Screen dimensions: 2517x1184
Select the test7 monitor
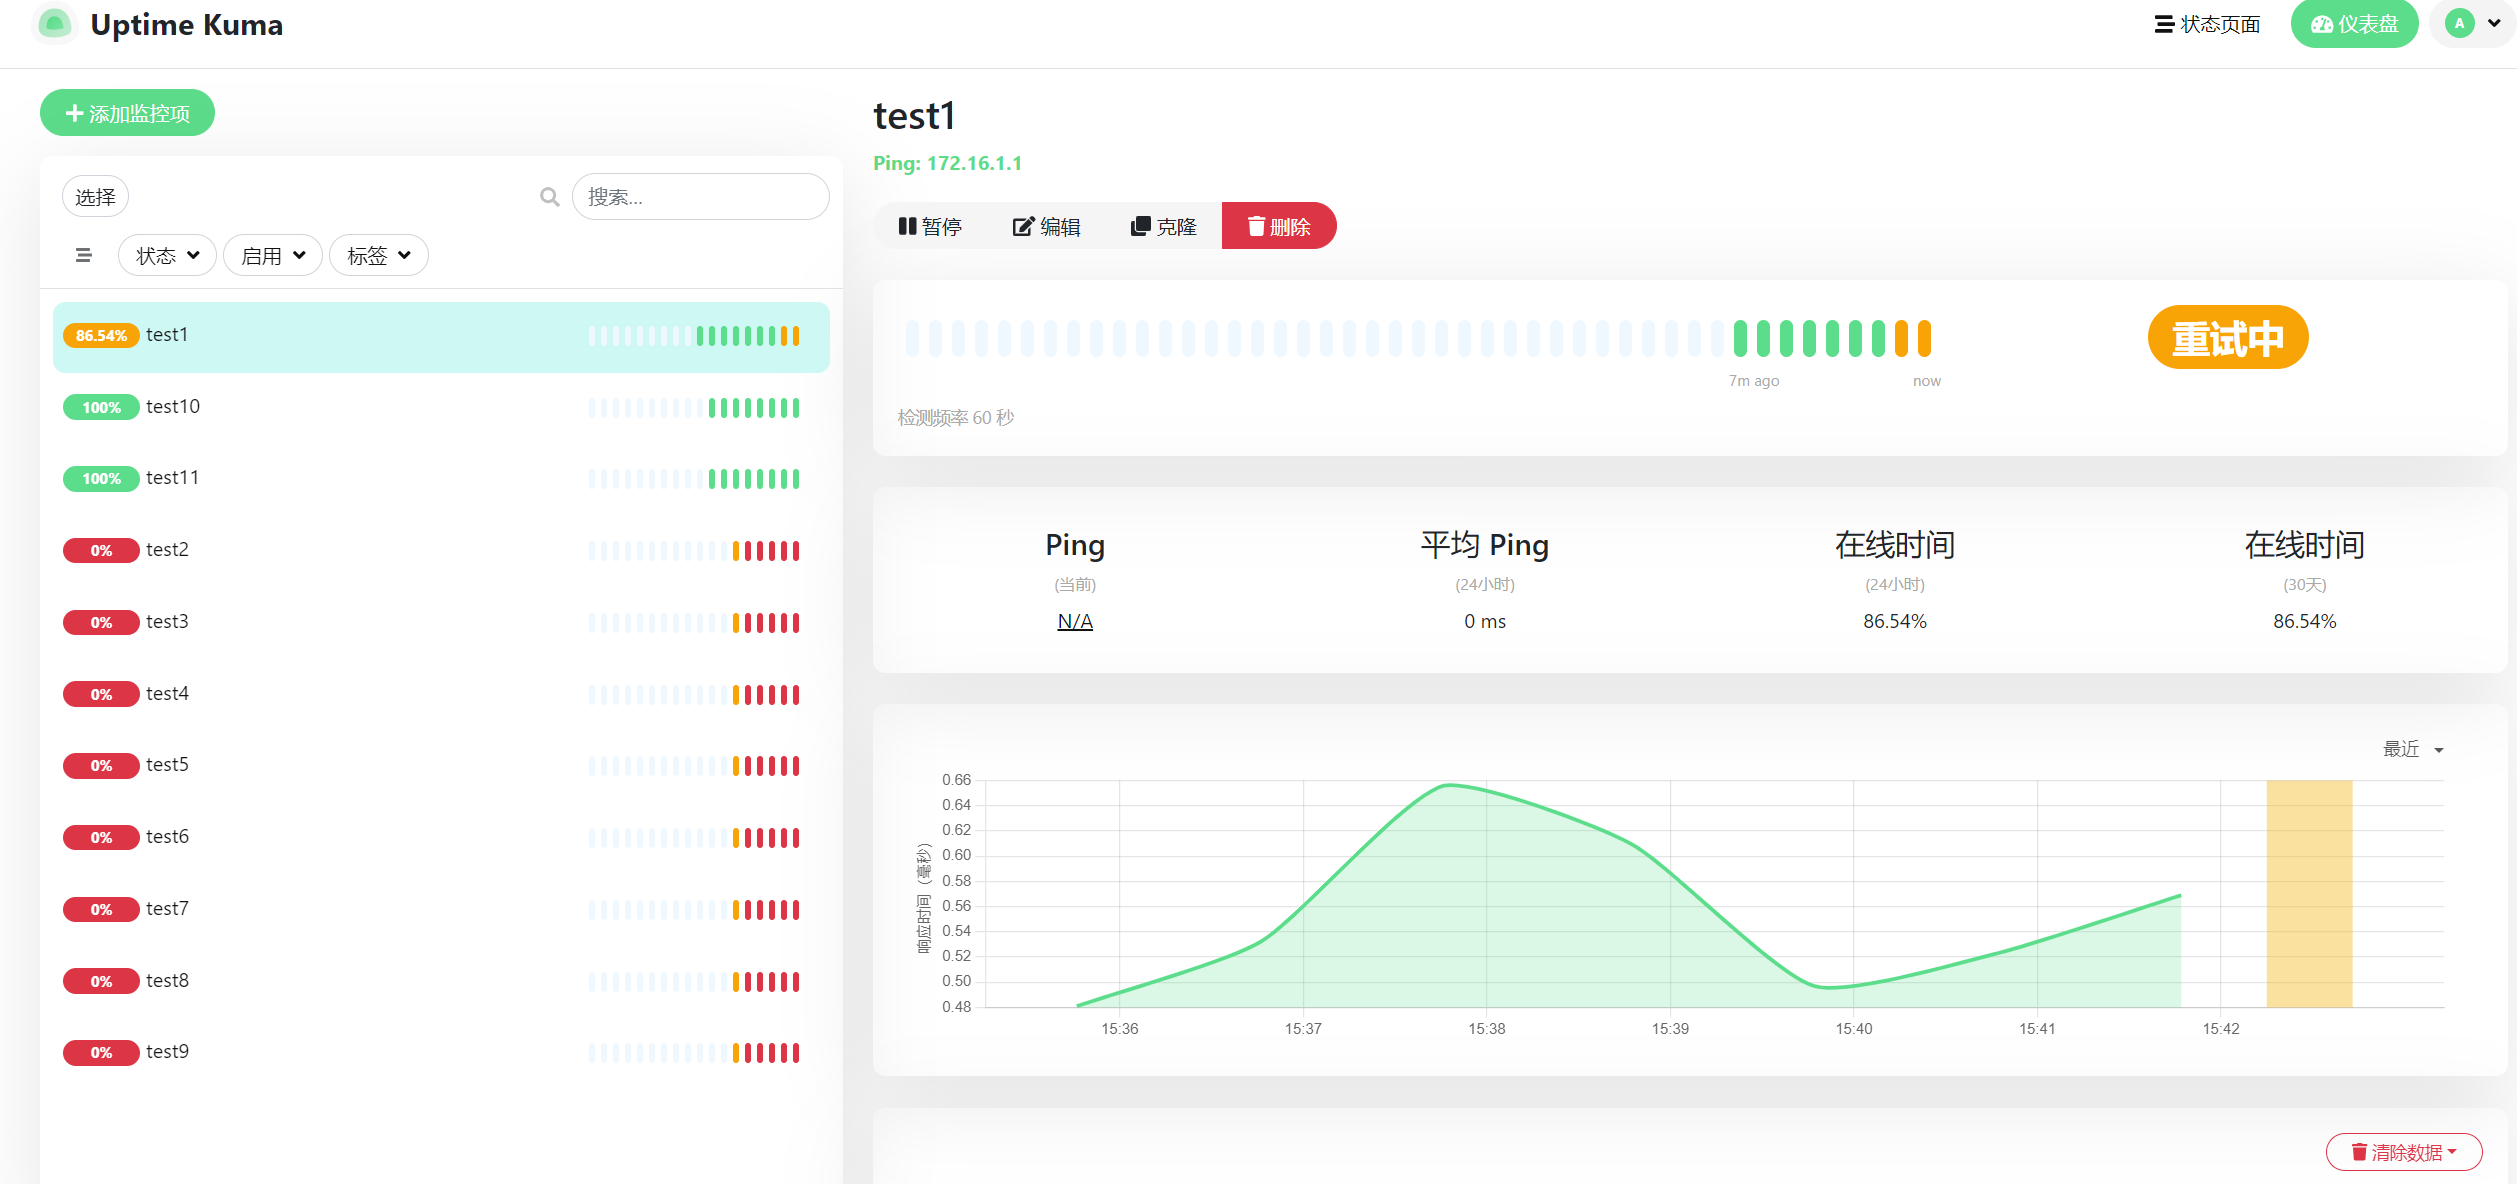[x=441, y=909]
